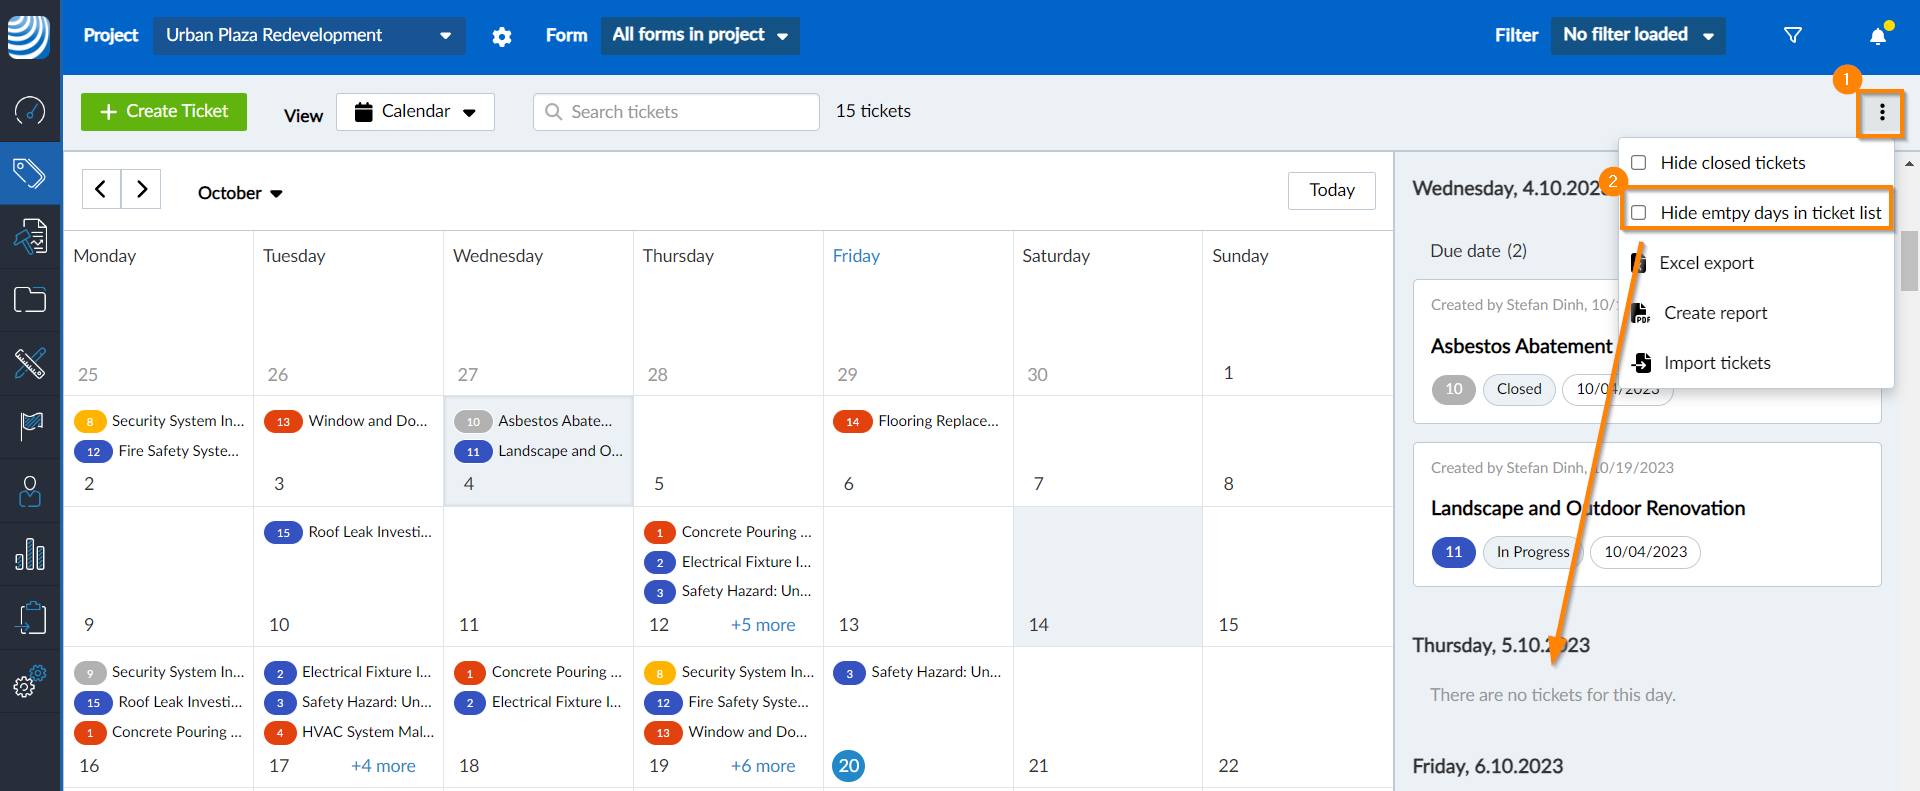1920x791 pixels.
Task: Click the Closed status pill
Action: pos(1519,389)
